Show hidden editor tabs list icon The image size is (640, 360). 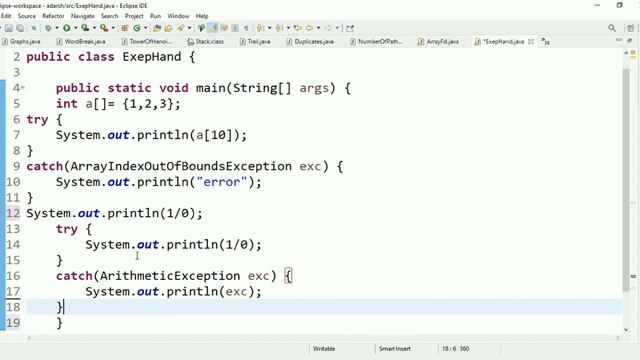[545, 41]
